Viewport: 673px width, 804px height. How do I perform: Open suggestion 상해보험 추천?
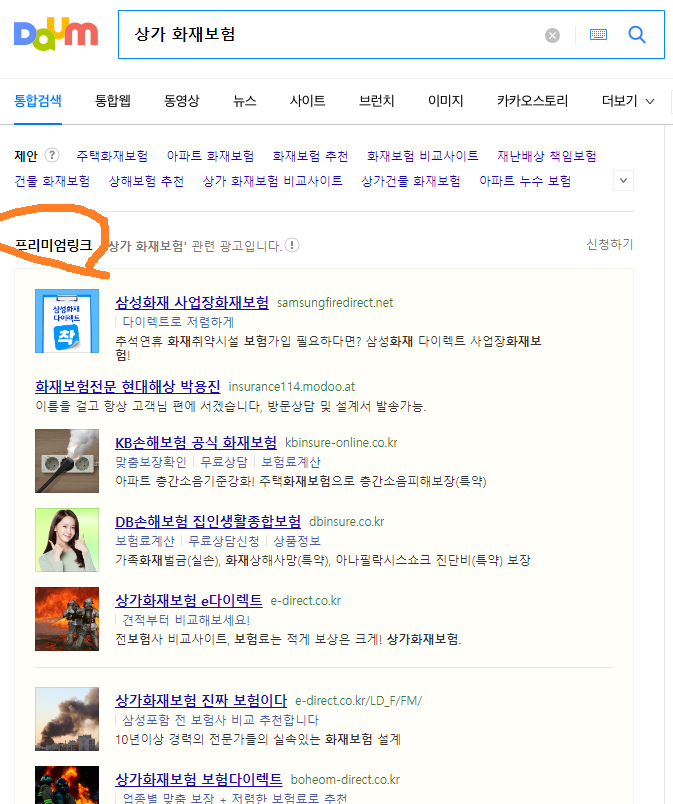point(146,181)
